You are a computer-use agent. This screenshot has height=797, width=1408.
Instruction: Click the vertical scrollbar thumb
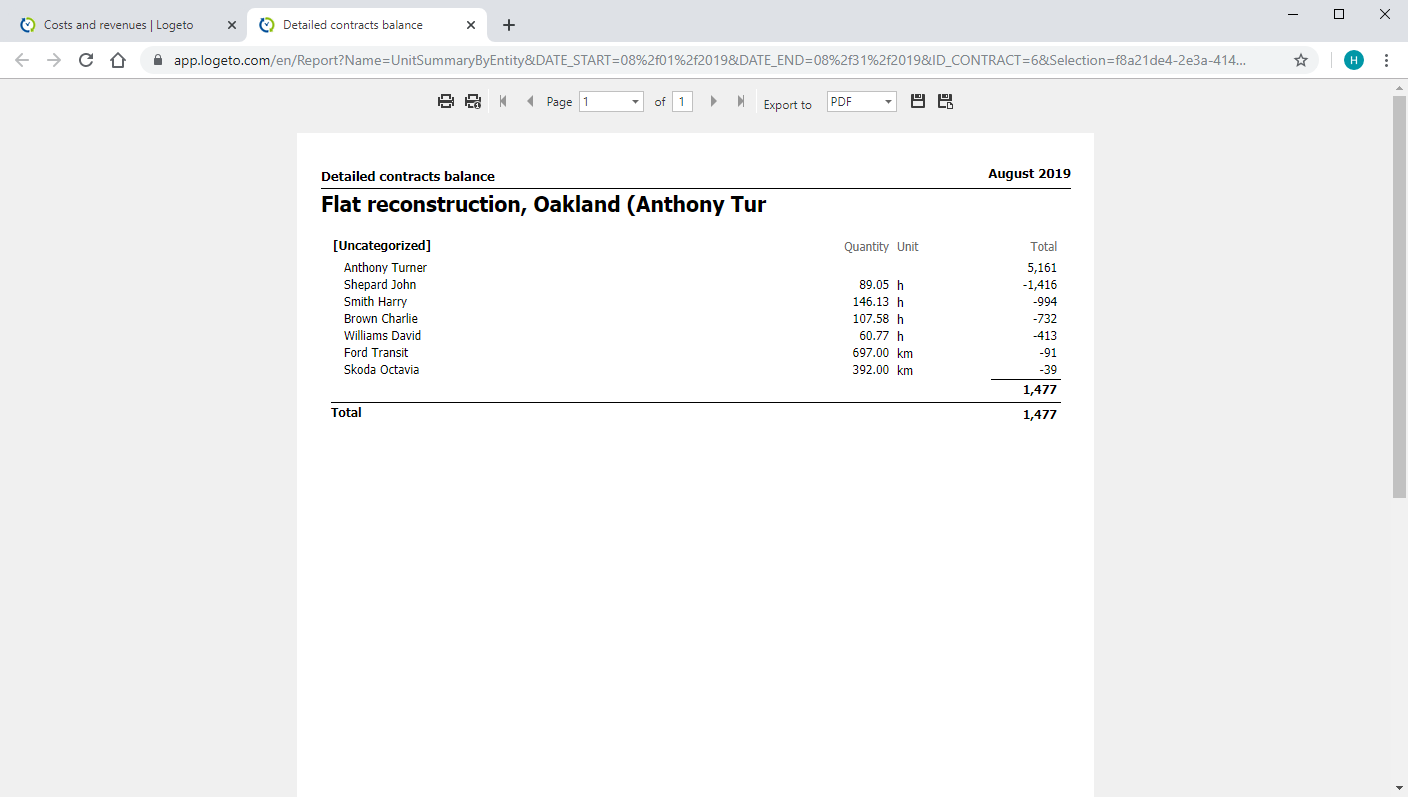pyautogui.click(x=1399, y=296)
